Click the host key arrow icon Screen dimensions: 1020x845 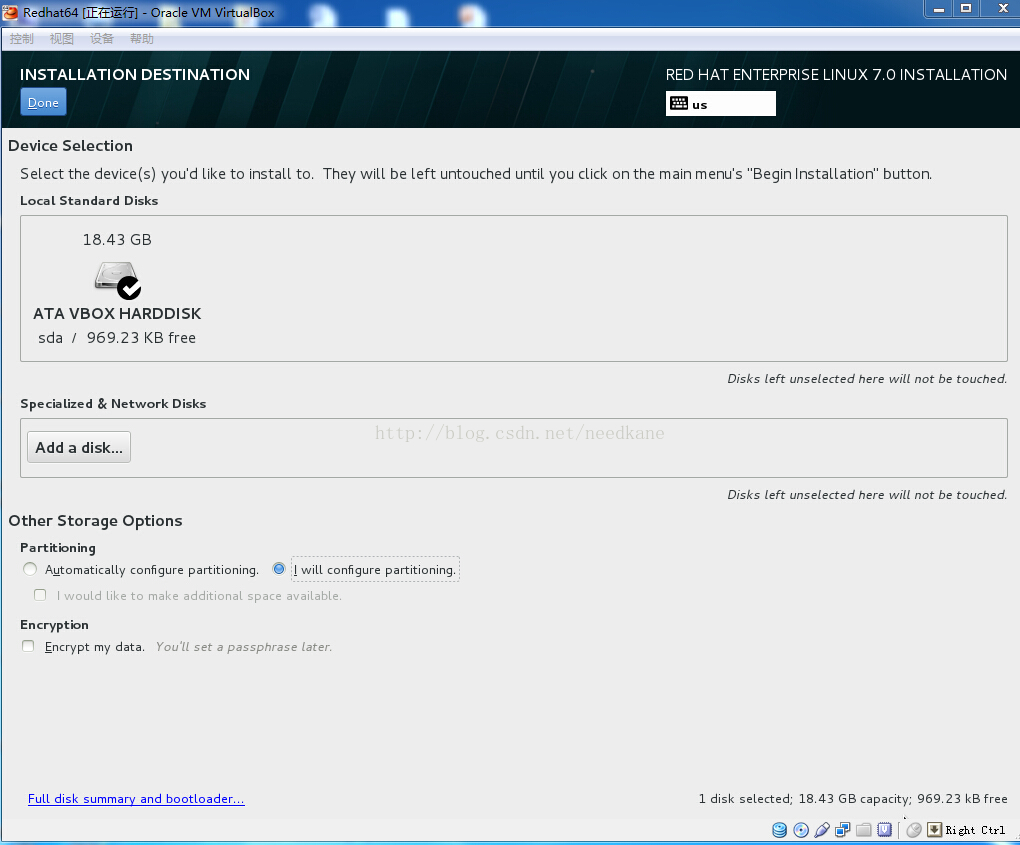(934, 829)
